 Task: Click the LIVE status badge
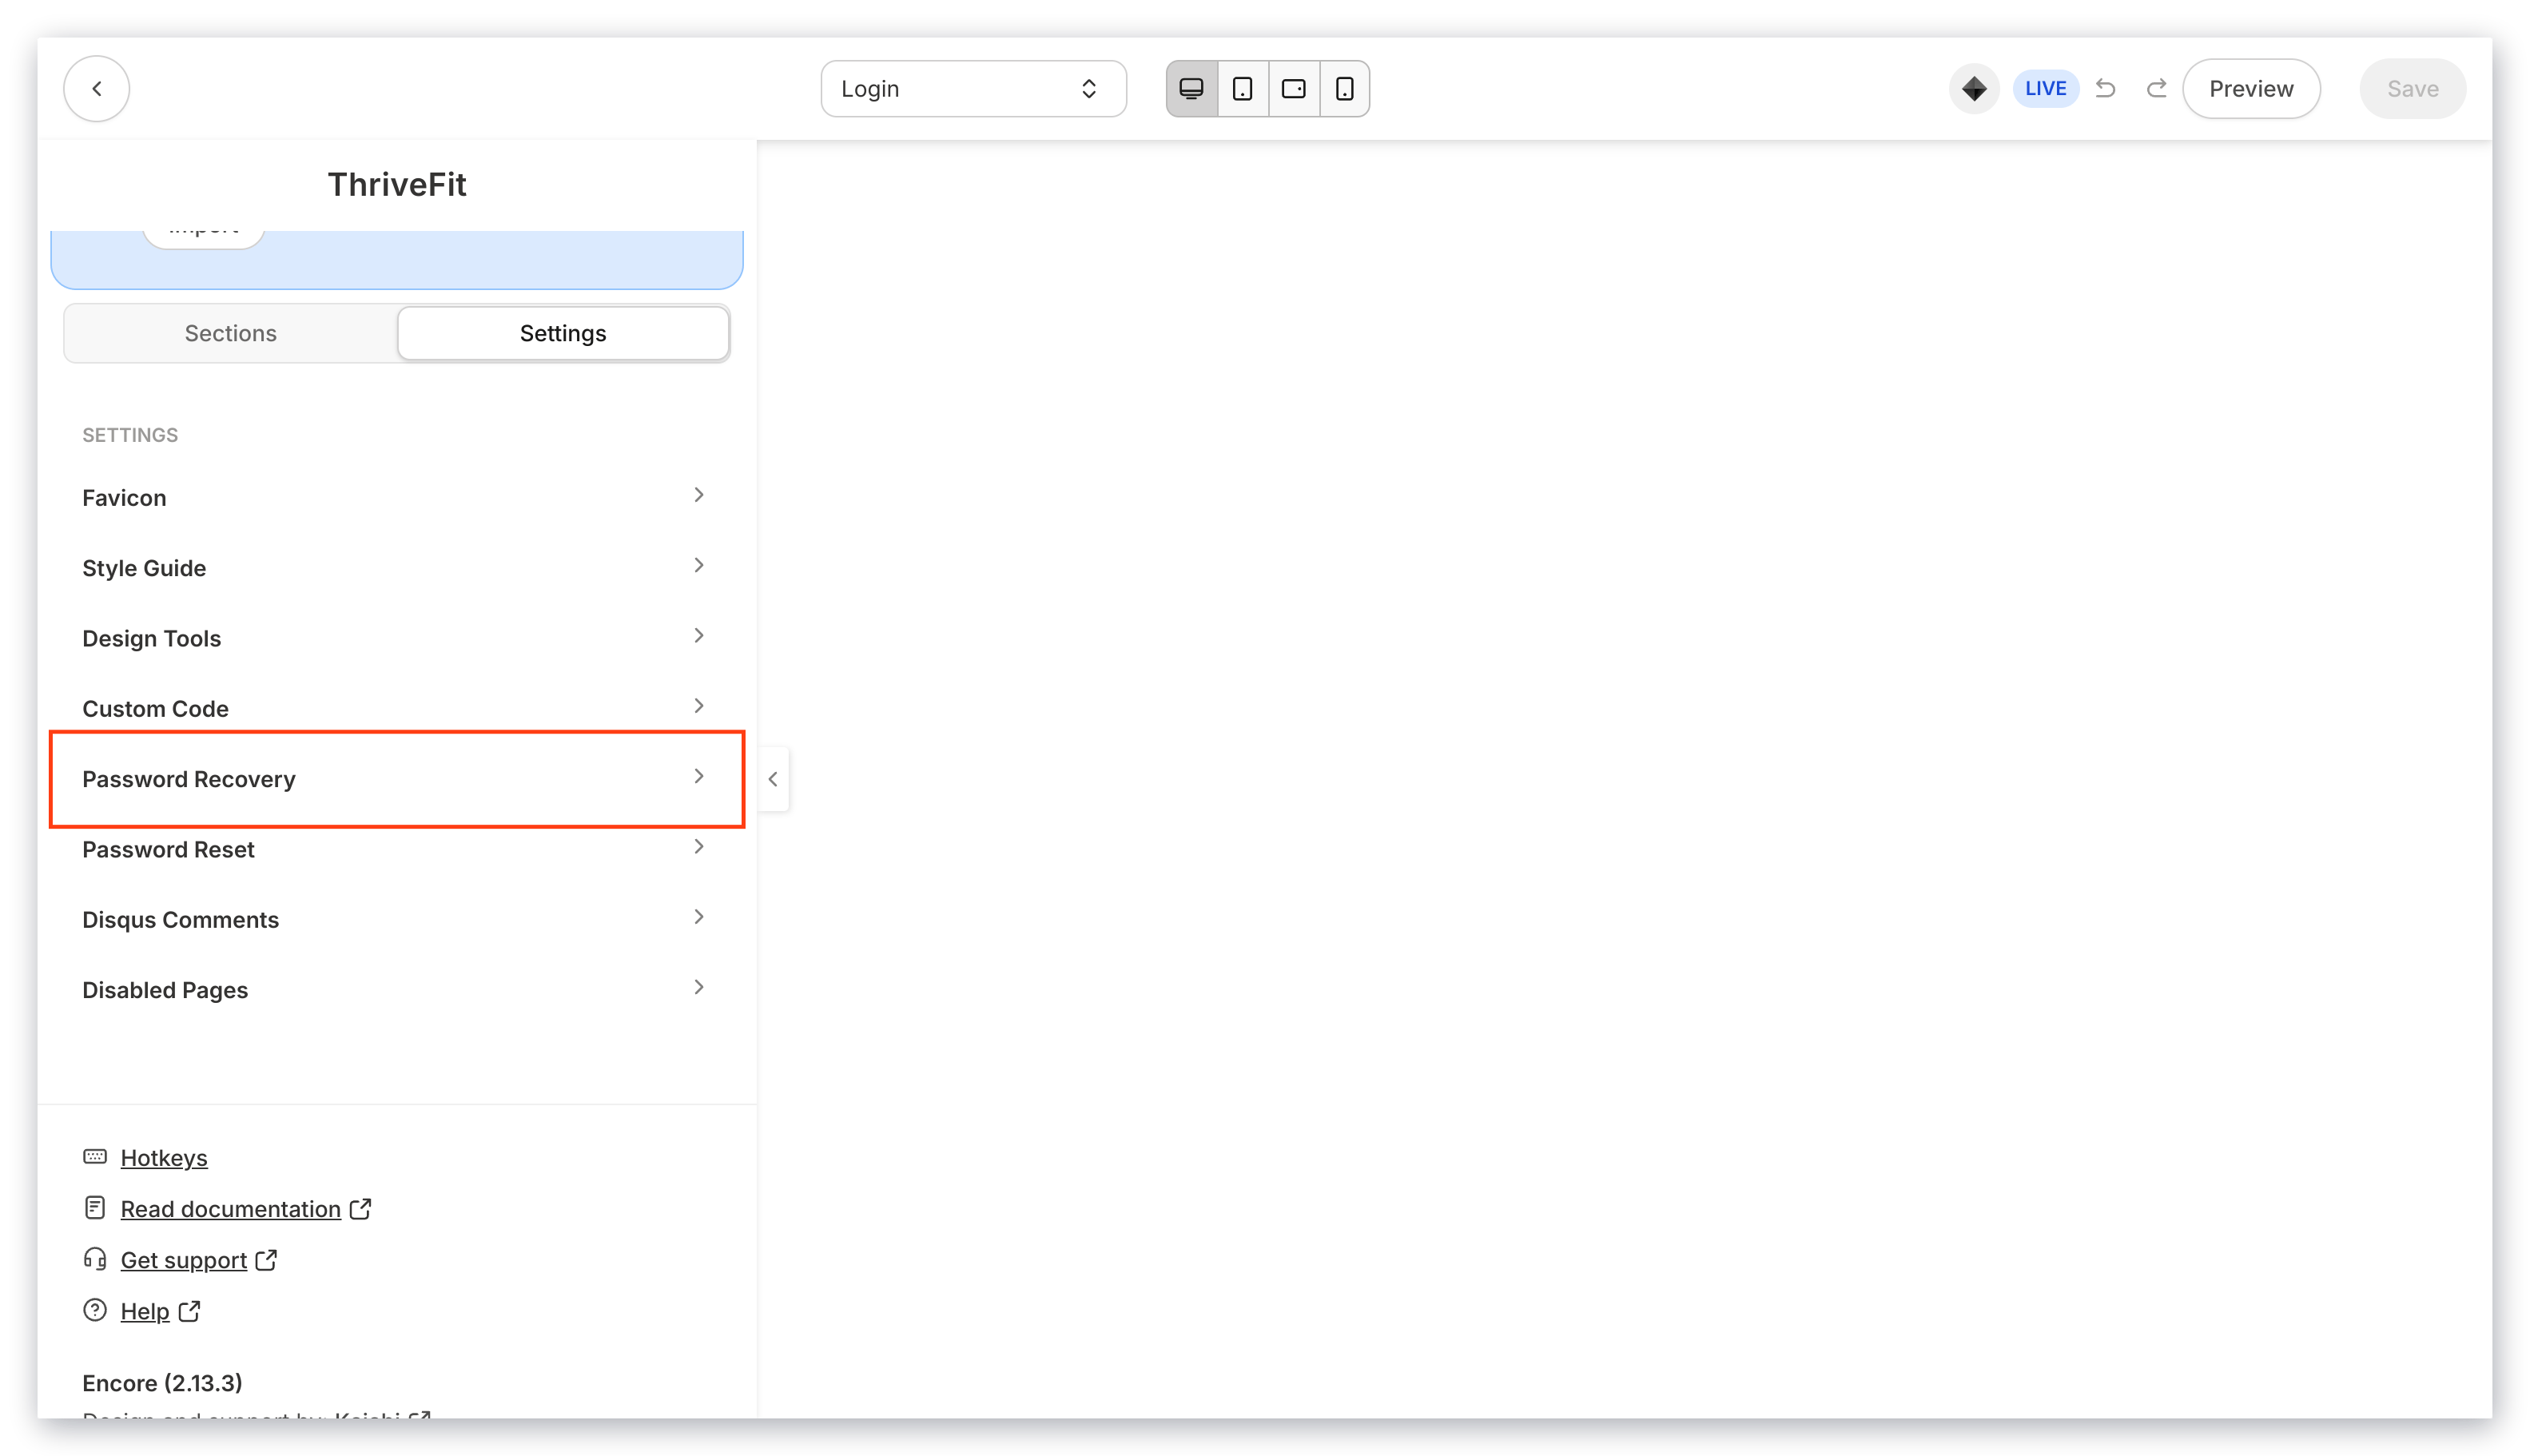click(x=2045, y=89)
